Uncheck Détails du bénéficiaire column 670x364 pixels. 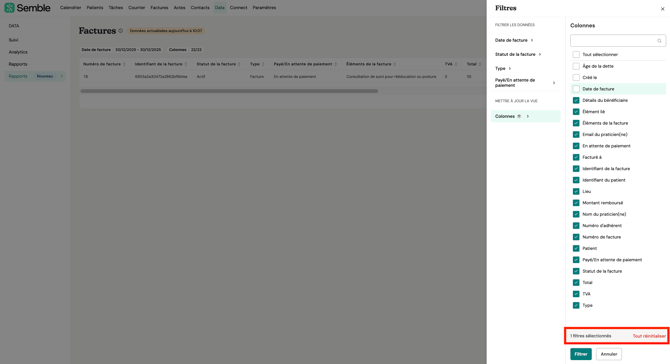point(576,100)
